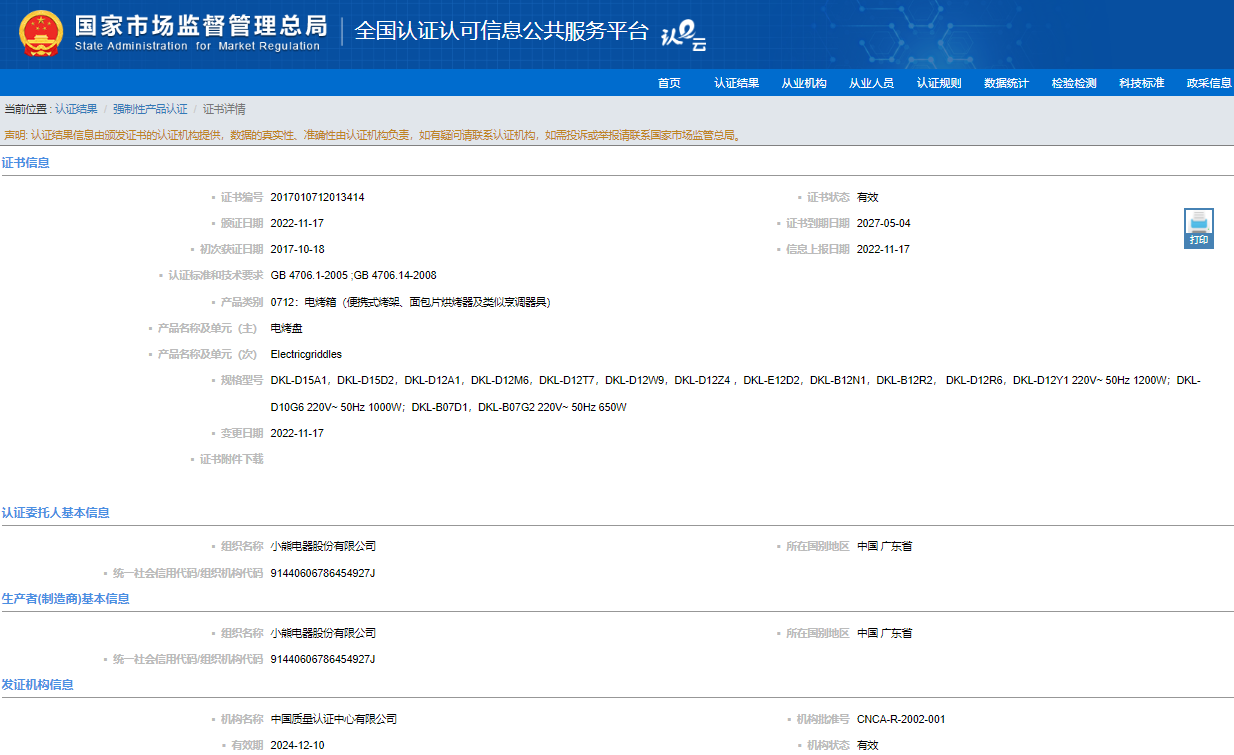Click the 证书详情 breadcrumb item
1234x755 pixels.
coord(224,109)
